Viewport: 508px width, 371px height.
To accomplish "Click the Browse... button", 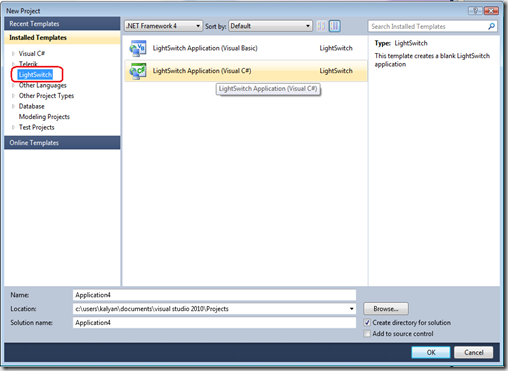I will (x=386, y=309).
